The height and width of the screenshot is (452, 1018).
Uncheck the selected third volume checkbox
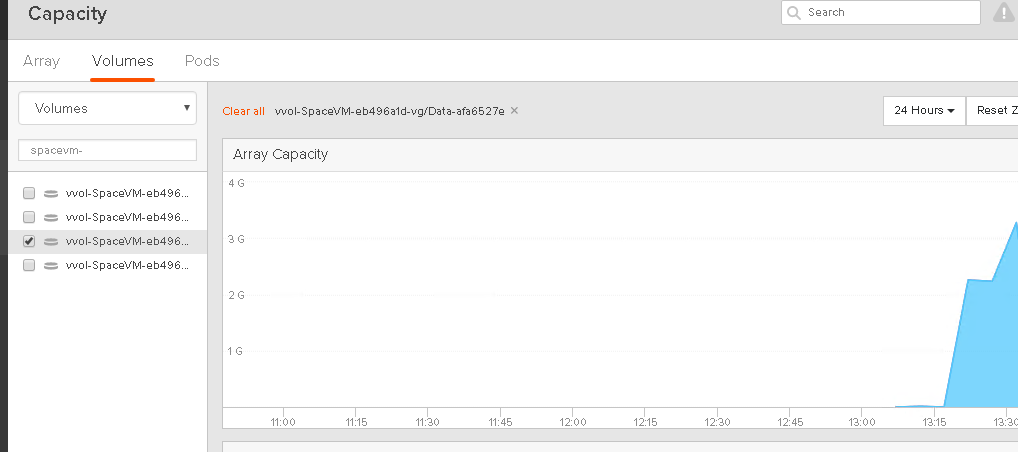29,241
